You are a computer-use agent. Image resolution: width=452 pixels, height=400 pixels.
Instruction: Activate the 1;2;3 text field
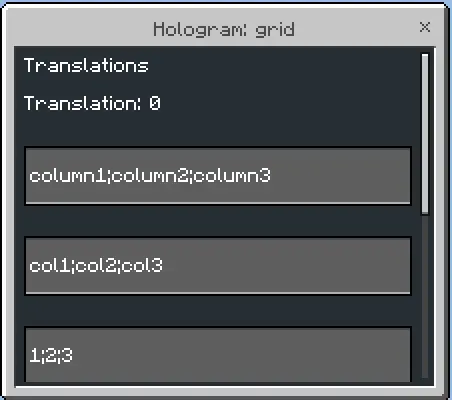click(x=218, y=355)
